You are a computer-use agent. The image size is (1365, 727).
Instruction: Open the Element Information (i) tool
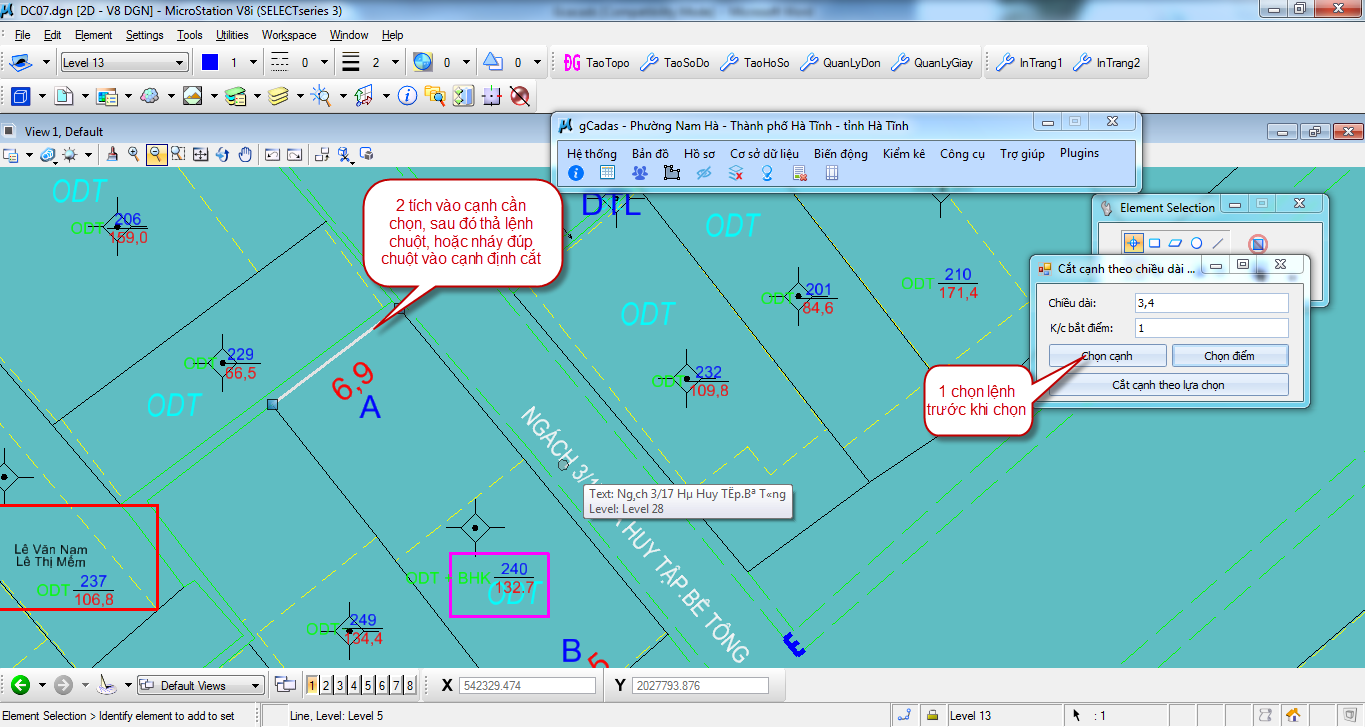407,96
